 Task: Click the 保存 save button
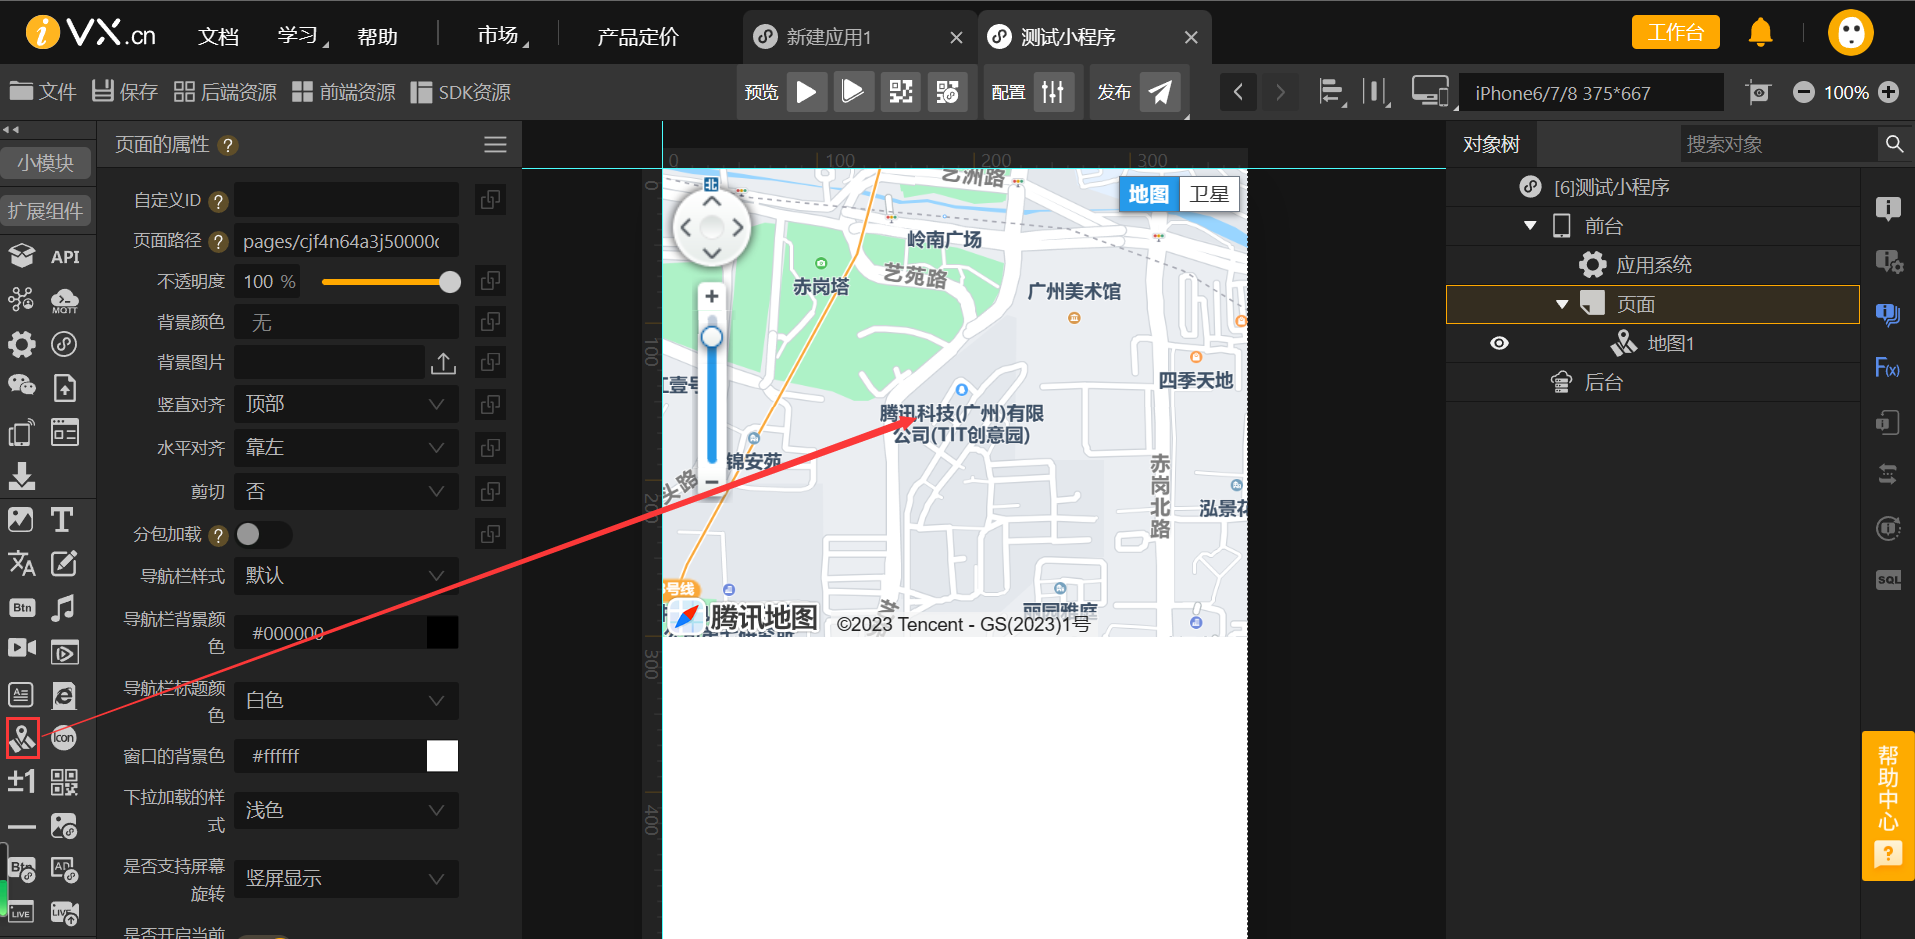click(x=125, y=92)
